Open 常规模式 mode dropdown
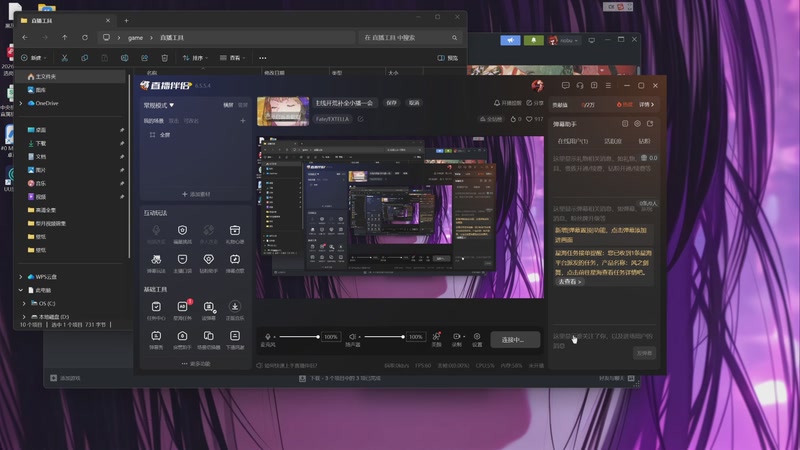800x450 pixels. (159, 105)
